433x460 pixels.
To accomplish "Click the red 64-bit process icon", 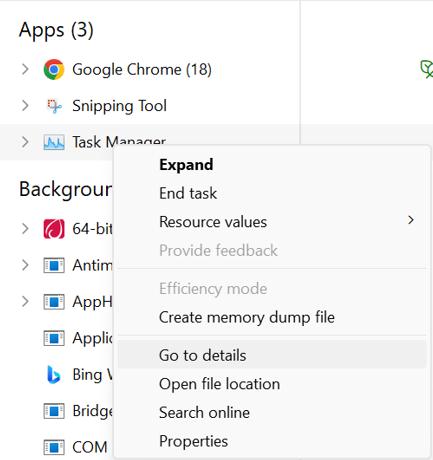I will [54, 229].
